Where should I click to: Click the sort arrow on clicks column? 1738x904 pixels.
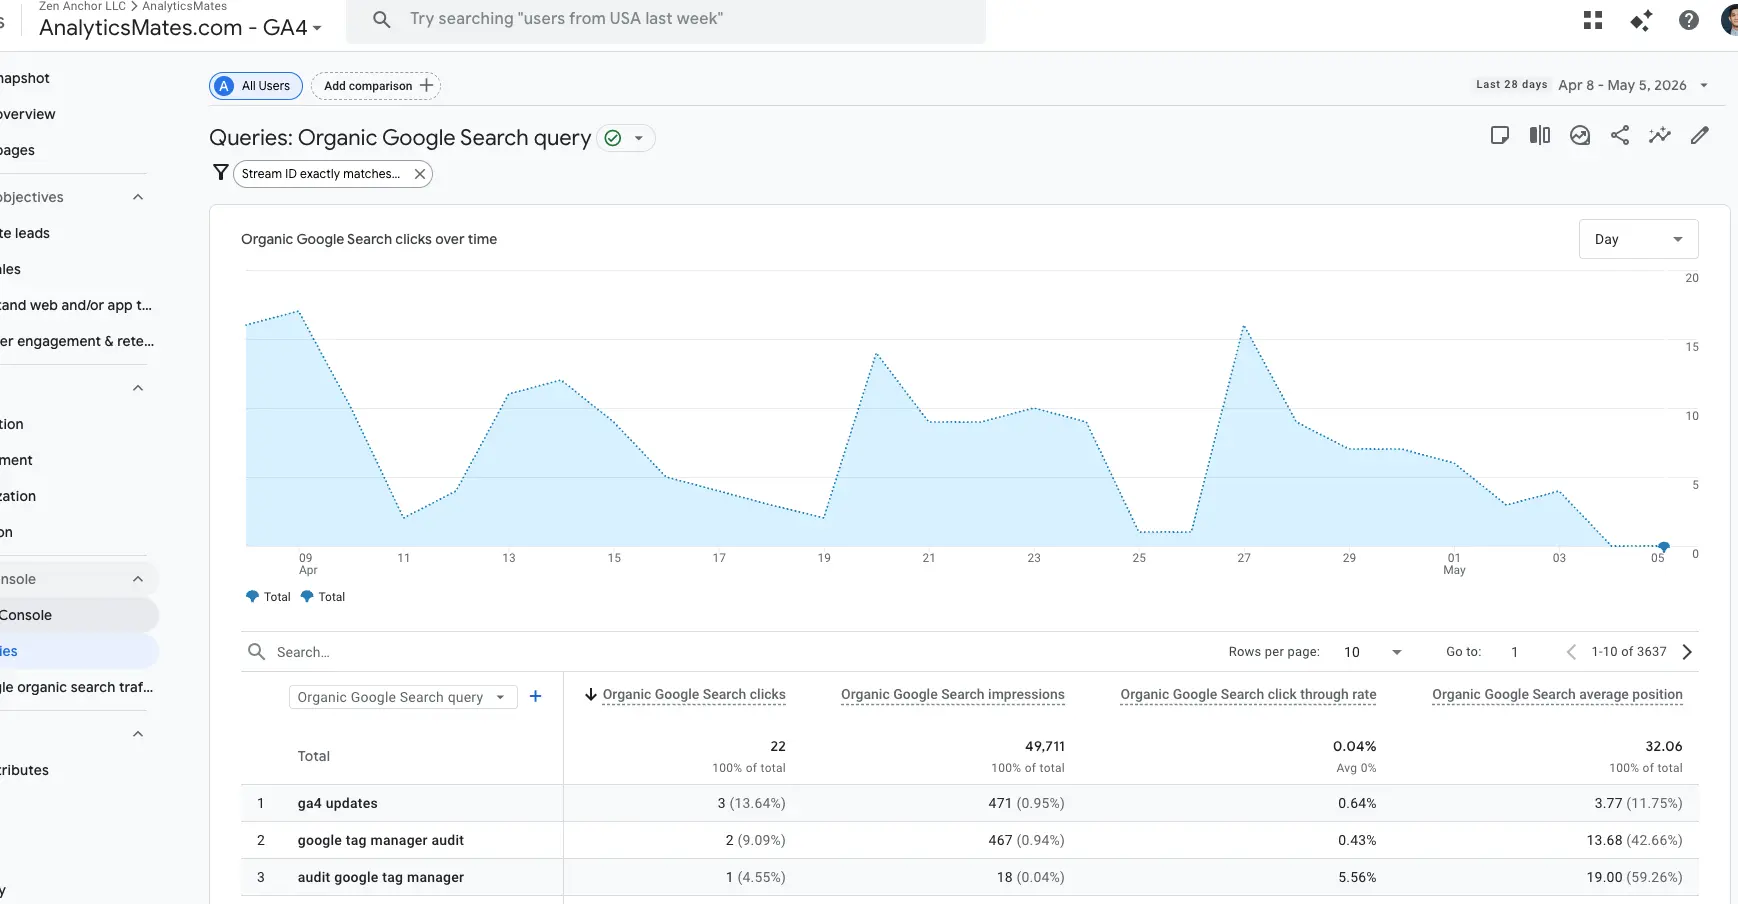pyautogui.click(x=591, y=694)
